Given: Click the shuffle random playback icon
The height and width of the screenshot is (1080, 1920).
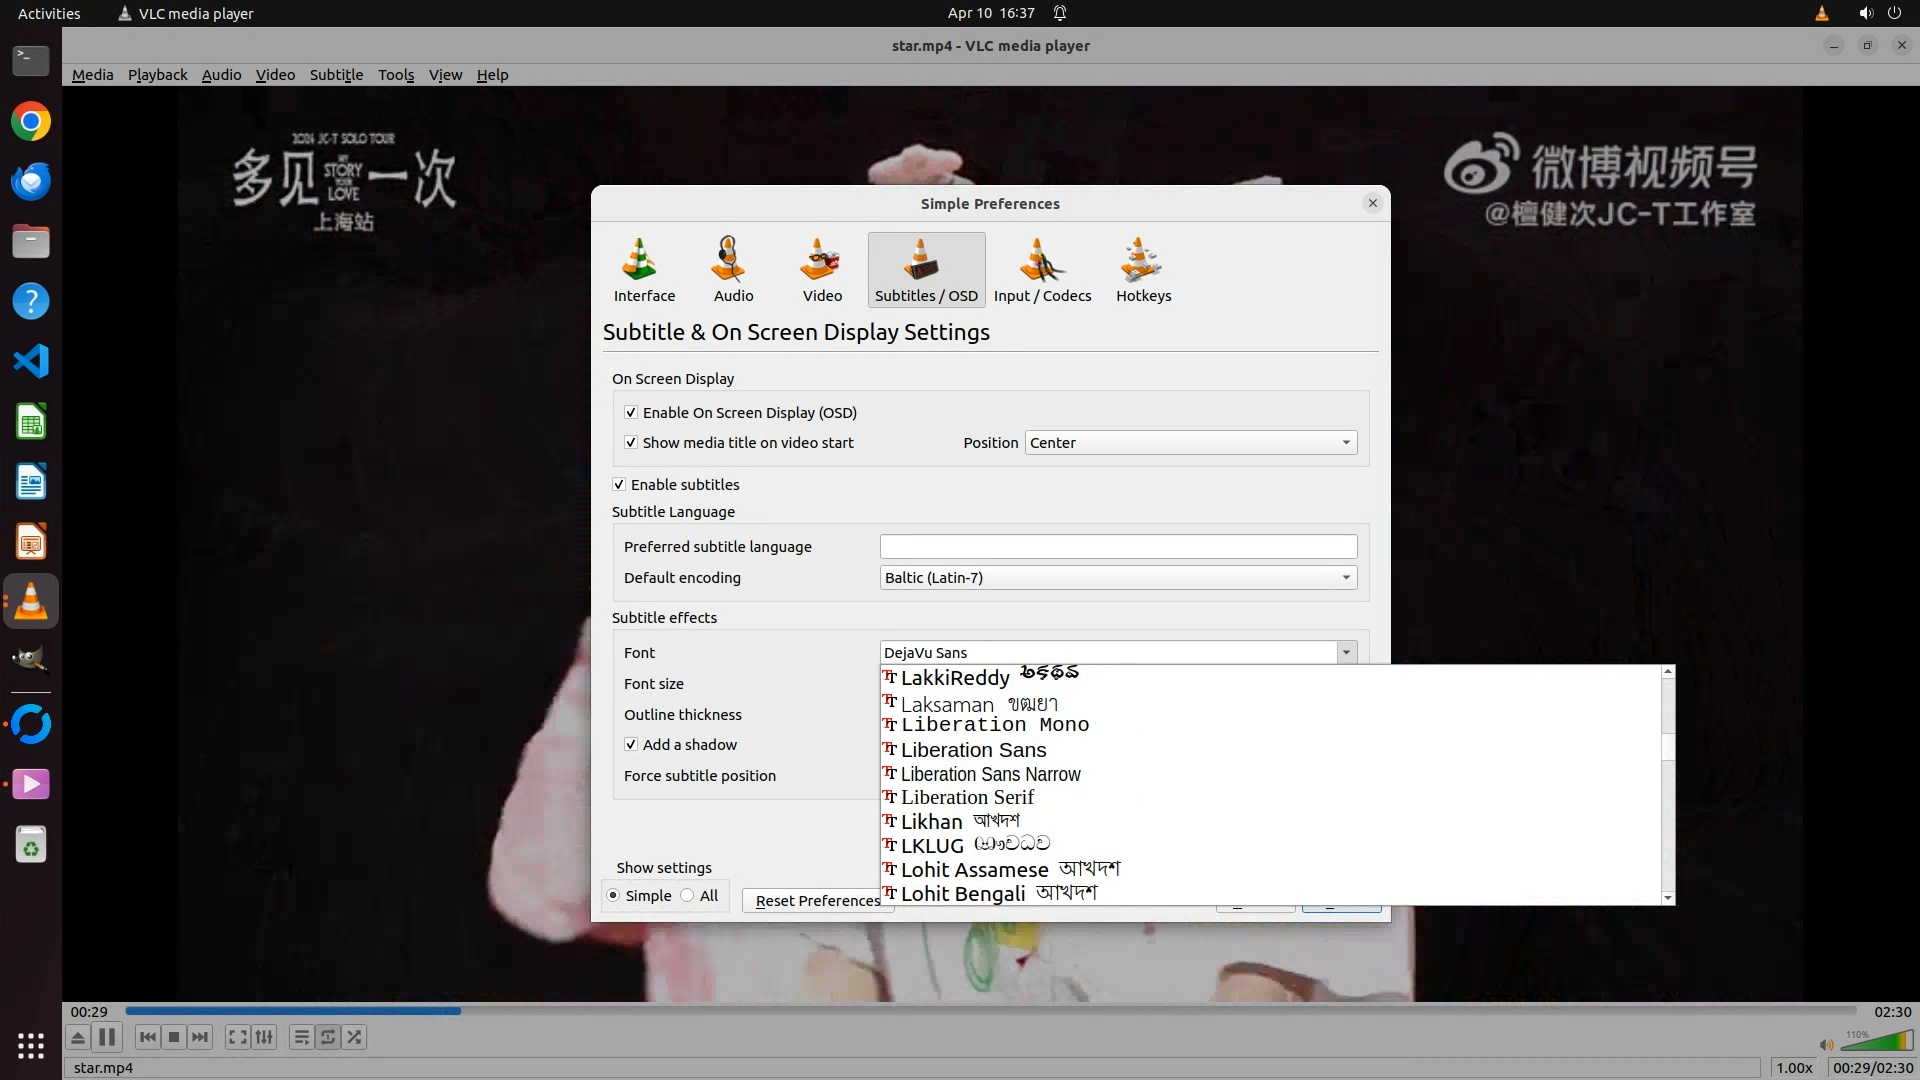Looking at the screenshot, I should (x=354, y=1037).
